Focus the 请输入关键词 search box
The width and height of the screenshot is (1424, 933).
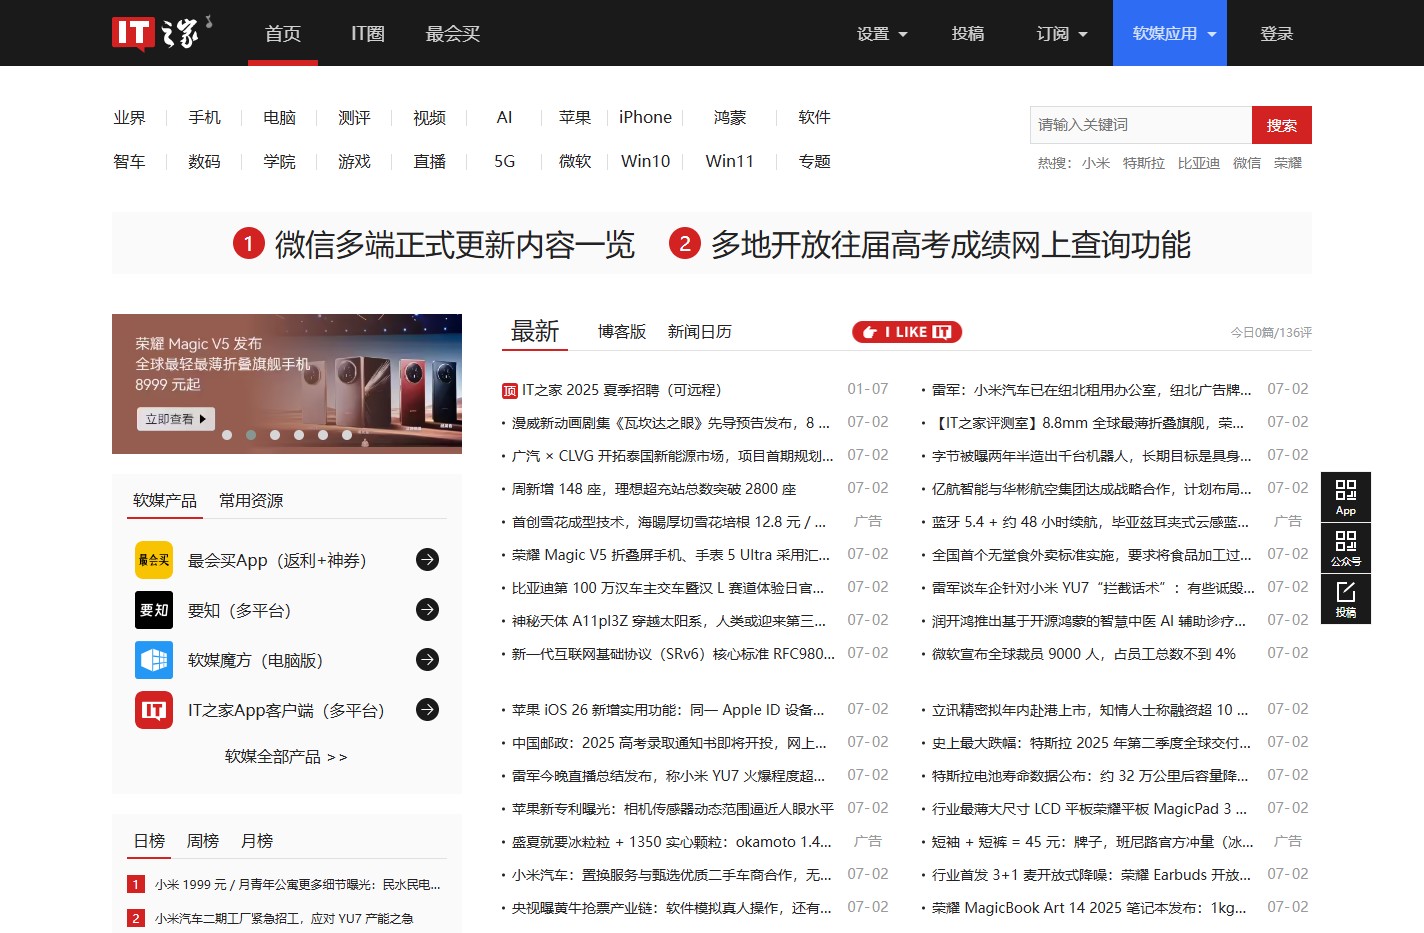(1141, 125)
